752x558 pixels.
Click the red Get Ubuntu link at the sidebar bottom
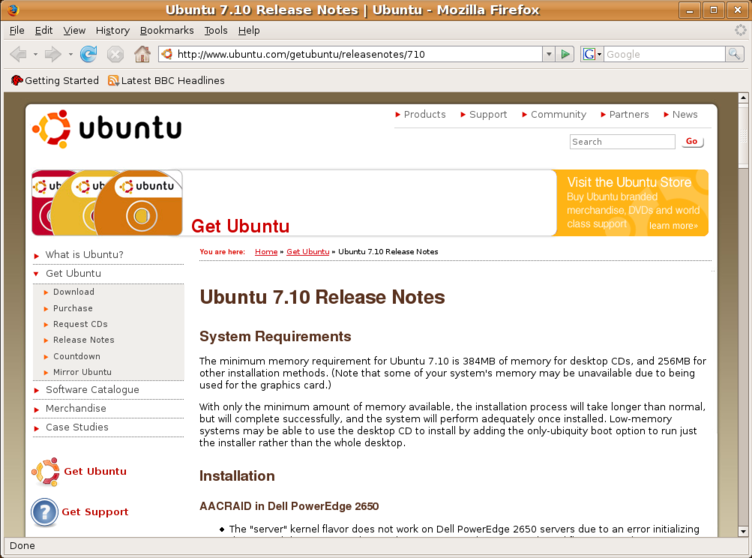(x=95, y=471)
